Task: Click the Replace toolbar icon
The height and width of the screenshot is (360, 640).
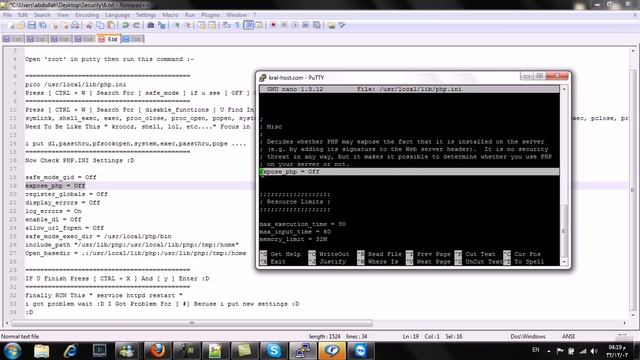Action: [x=162, y=25]
